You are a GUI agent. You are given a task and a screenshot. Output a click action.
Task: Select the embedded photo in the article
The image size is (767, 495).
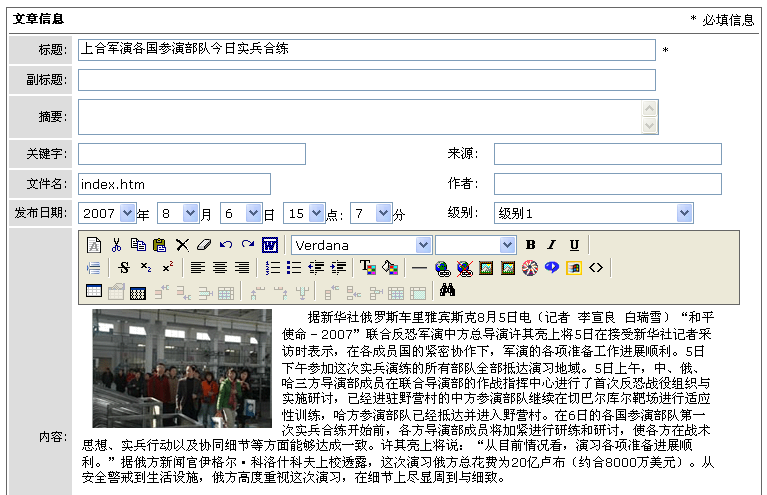coord(182,368)
